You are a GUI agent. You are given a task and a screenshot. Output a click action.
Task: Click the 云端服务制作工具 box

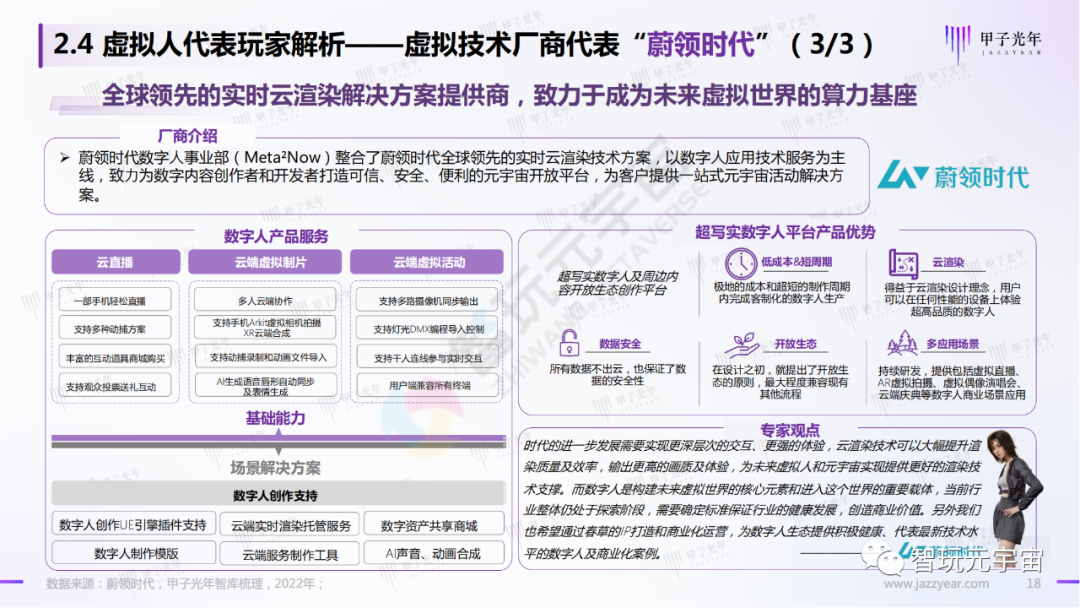click(x=290, y=554)
